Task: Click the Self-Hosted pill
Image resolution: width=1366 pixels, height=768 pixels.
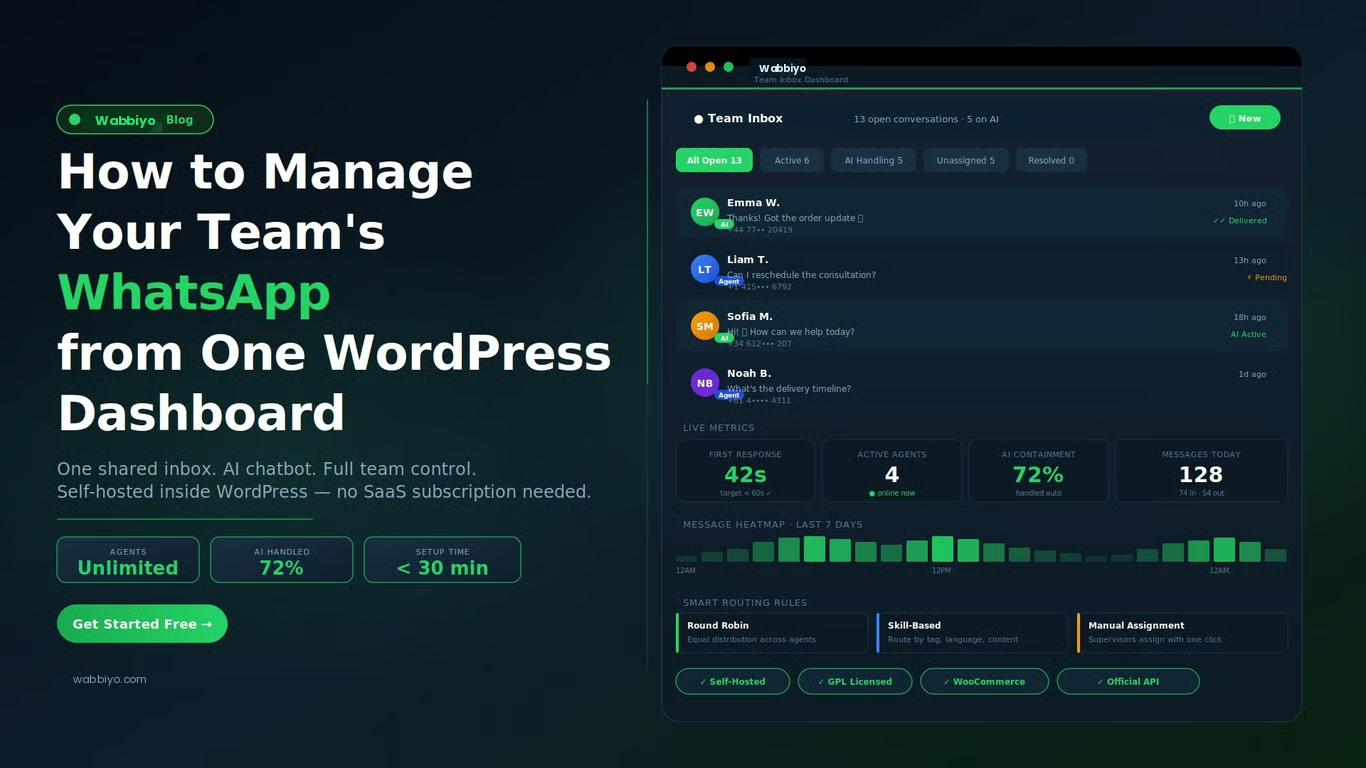Action: click(x=733, y=681)
